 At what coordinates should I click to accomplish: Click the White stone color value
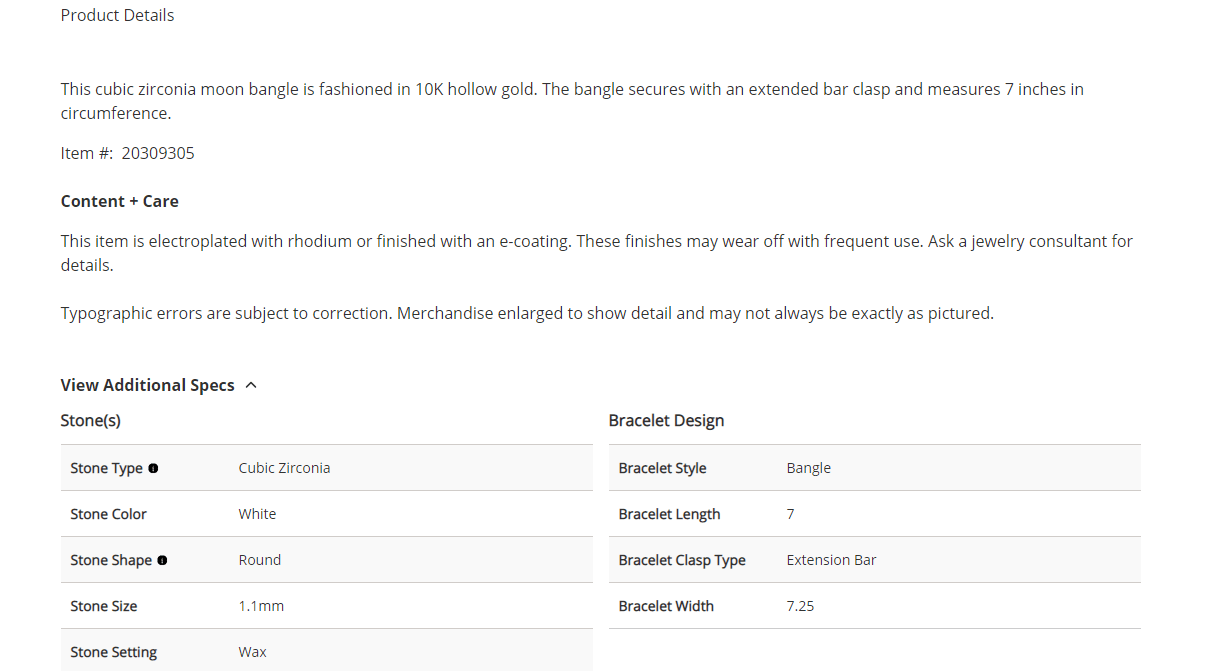(257, 514)
